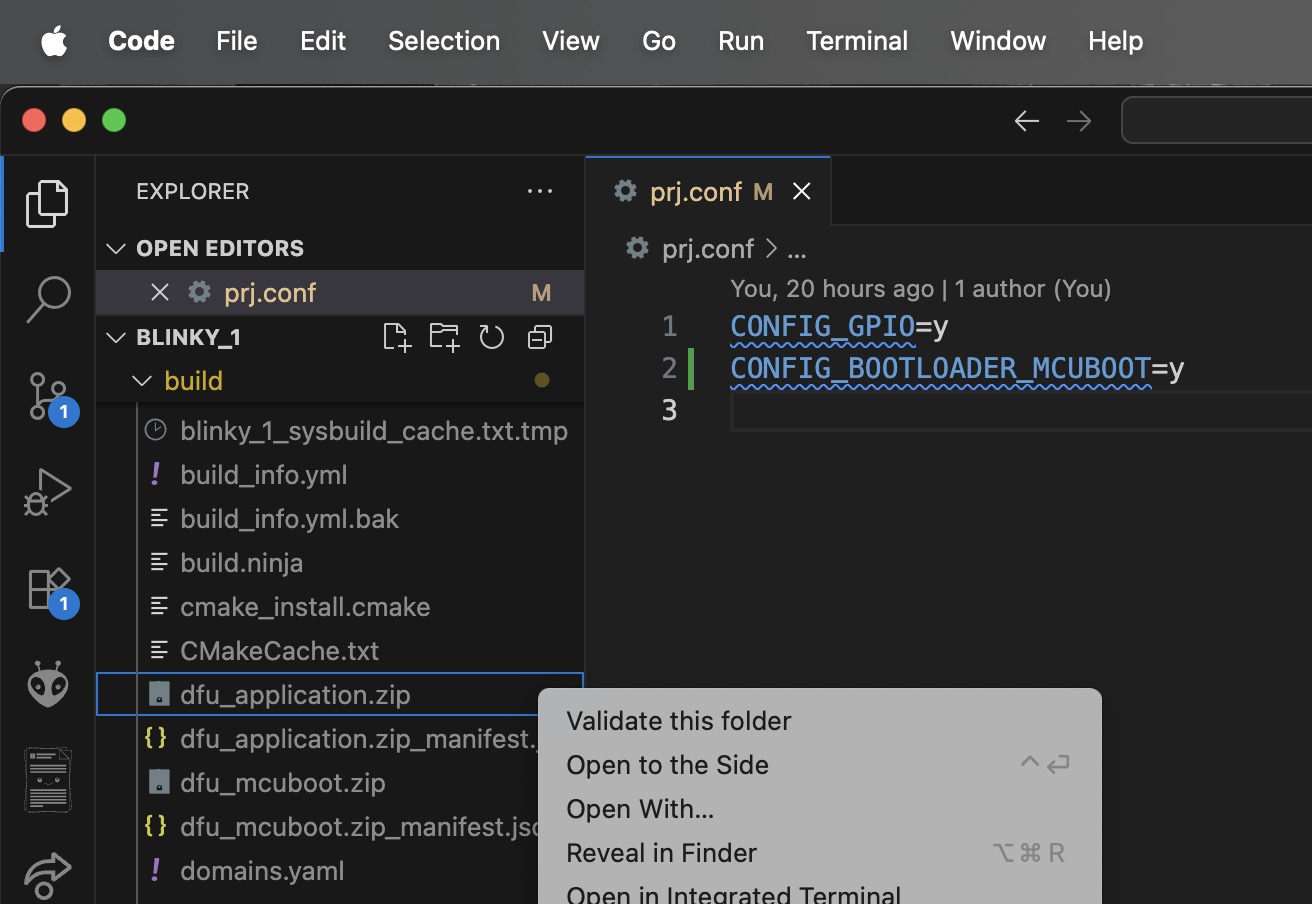This screenshot has width=1312, height=904.
Task: Collapse the Open Editors section
Action: point(117,248)
